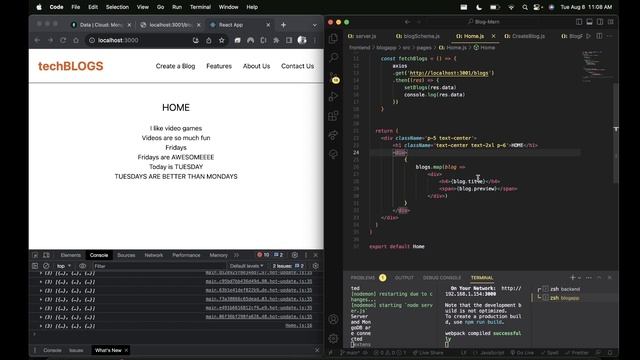Click the techBLOGS logo
The image size is (640, 360).
coord(71,66)
